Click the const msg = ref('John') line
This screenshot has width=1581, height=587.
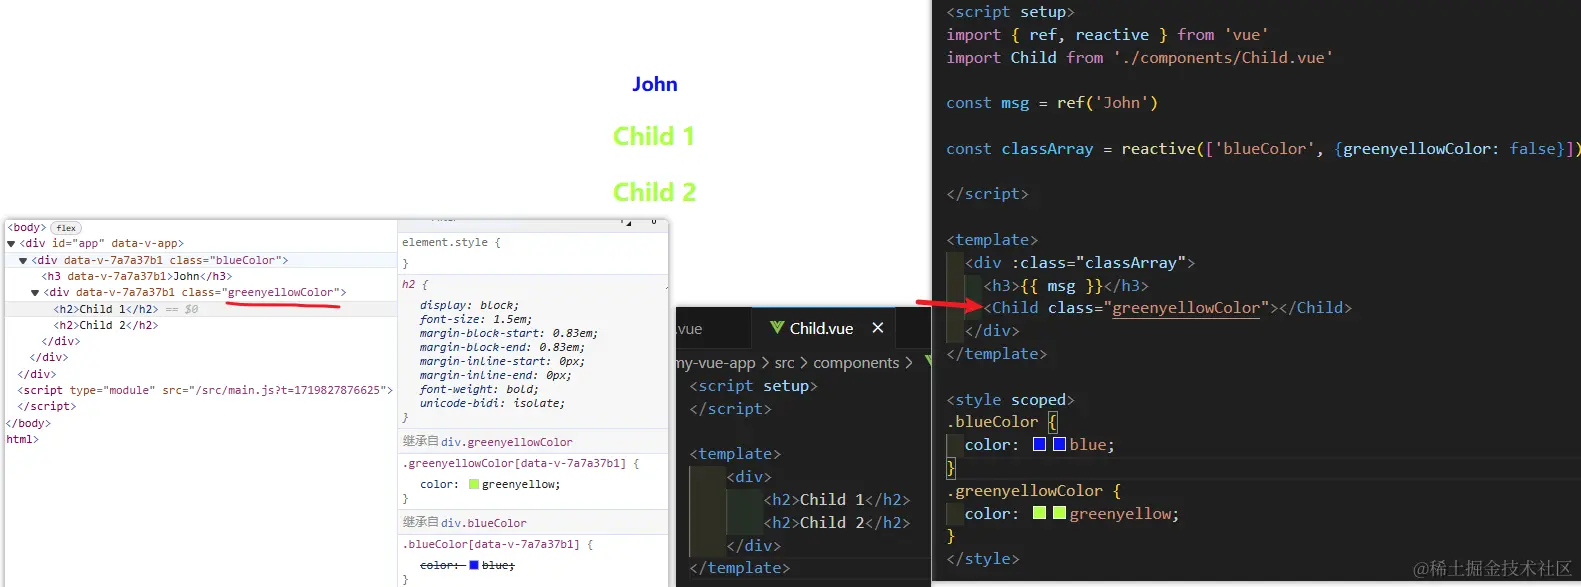1052,102
